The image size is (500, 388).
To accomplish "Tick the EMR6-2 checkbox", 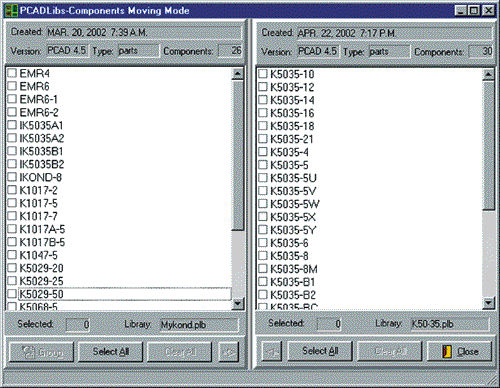I will [12, 112].
